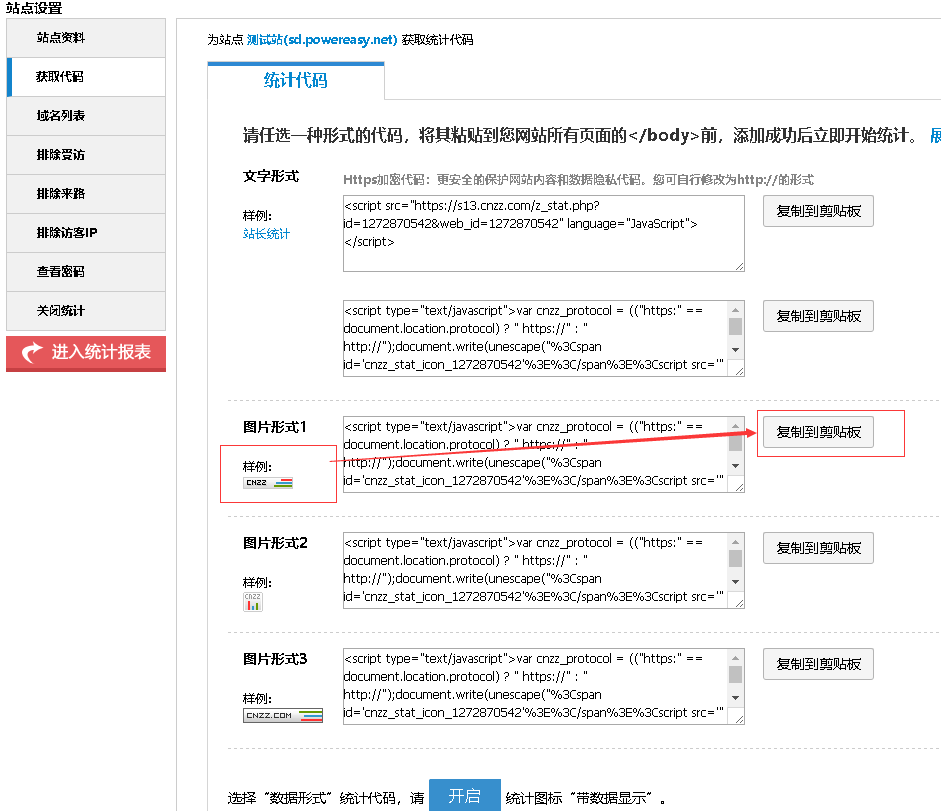
Task: Select the 统计代码 tab
Action: [x=295, y=81]
